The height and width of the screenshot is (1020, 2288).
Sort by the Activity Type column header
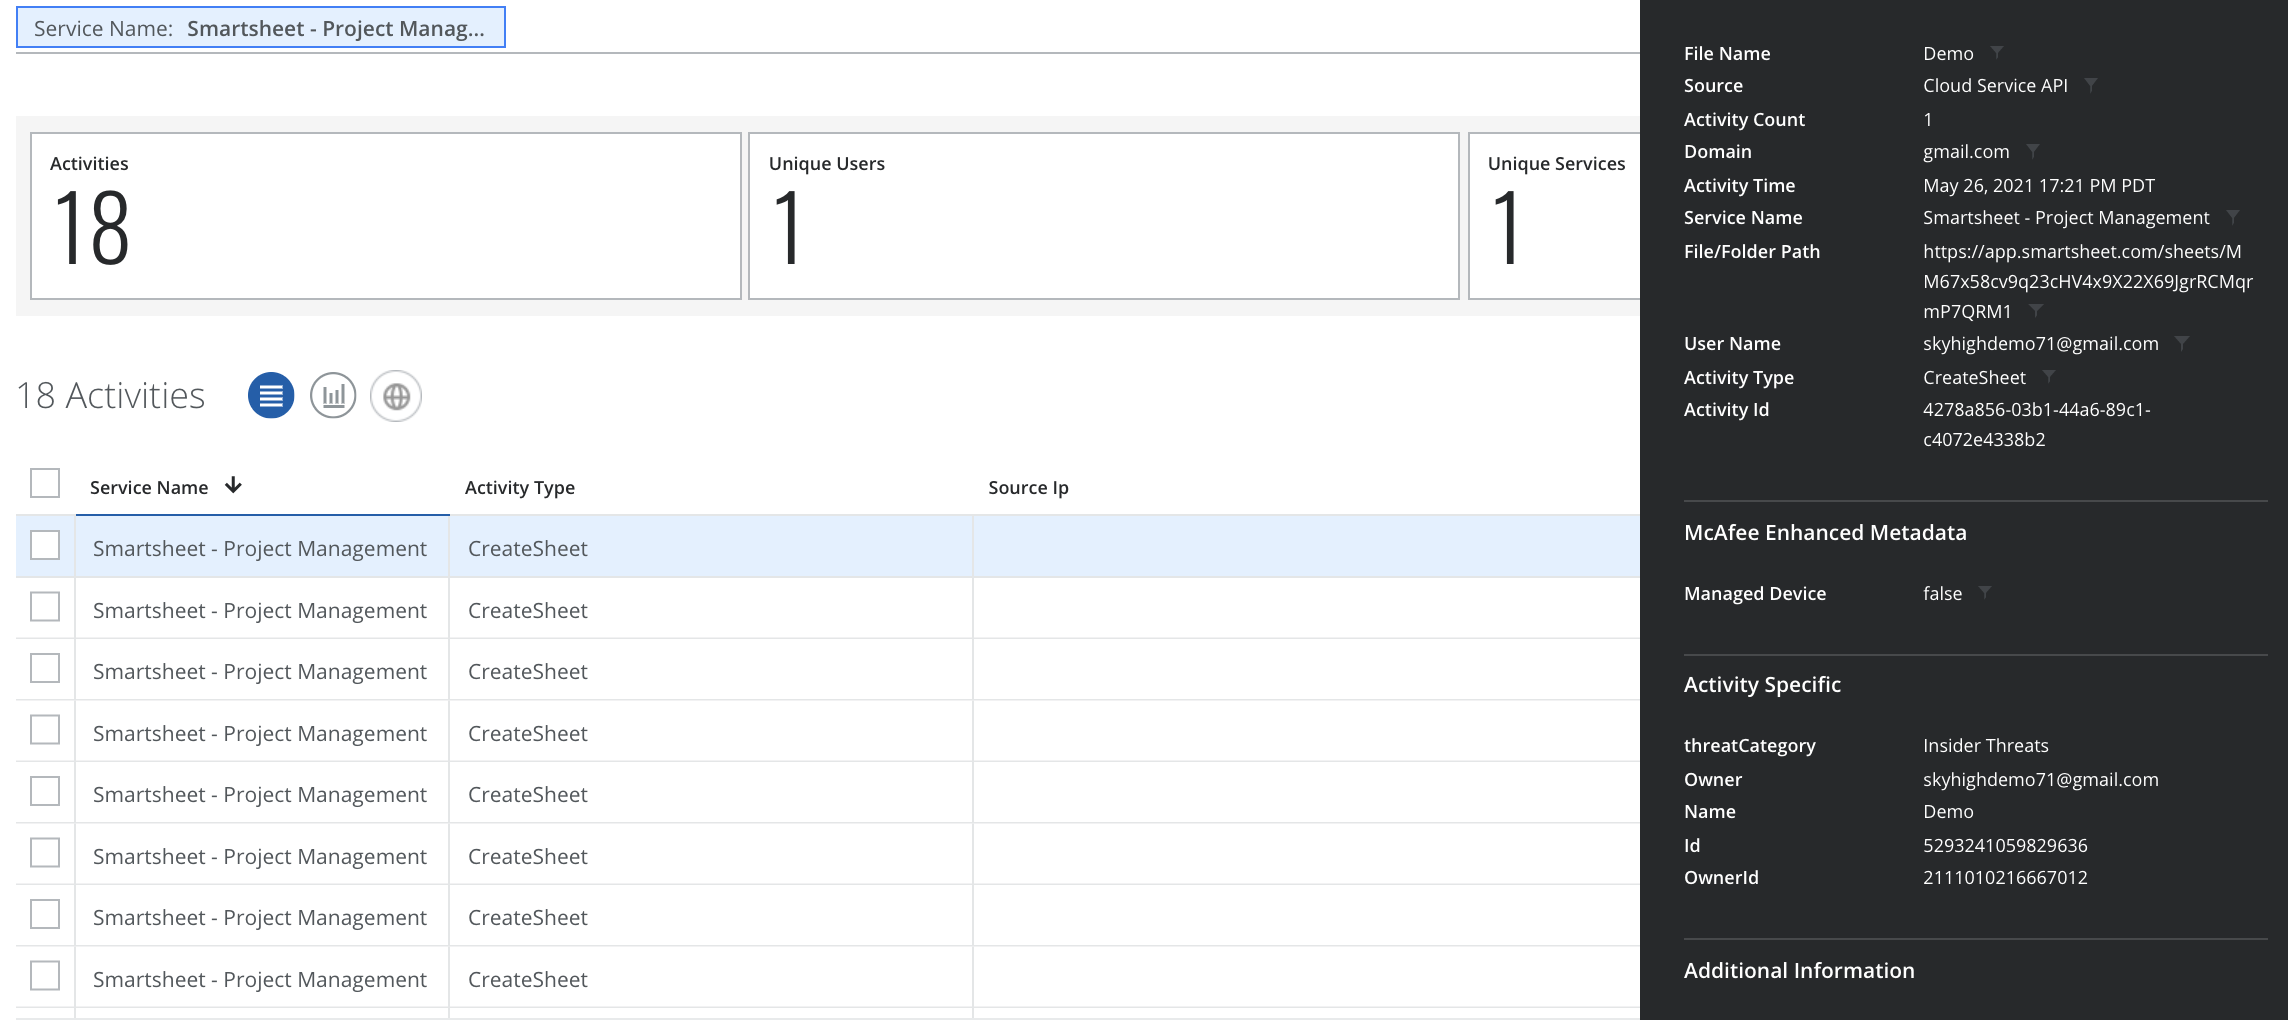[x=520, y=487]
